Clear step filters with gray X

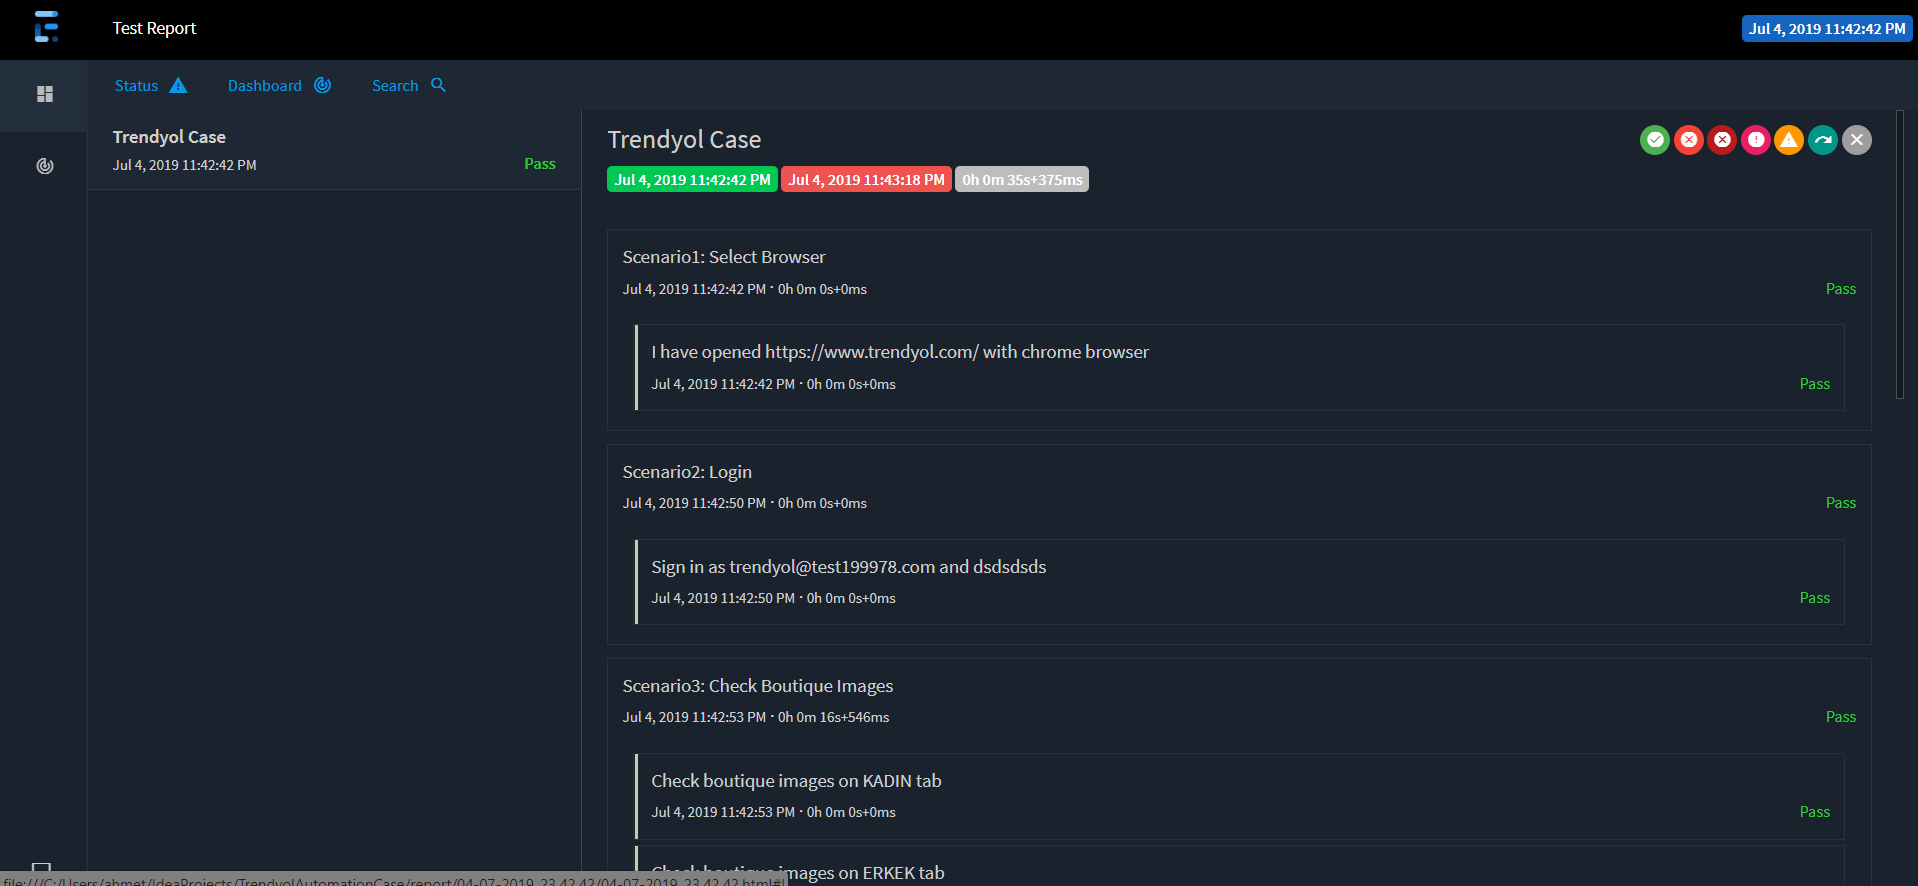tap(1857, 140)
